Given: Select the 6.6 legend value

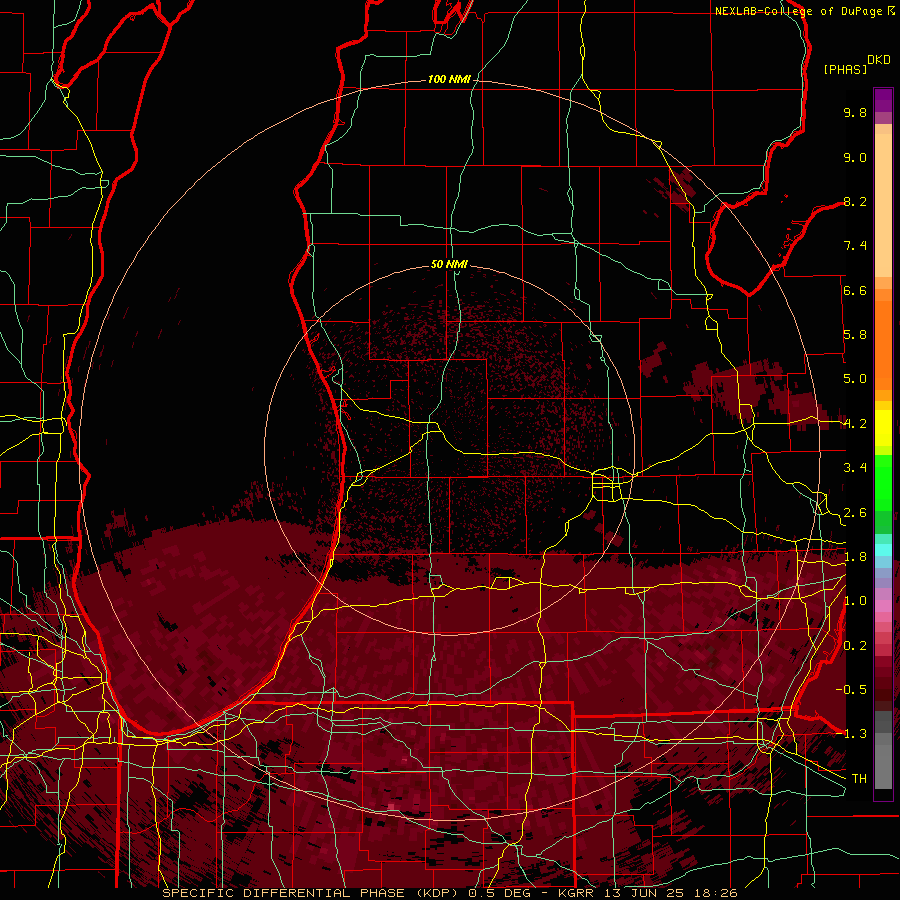Looking at the screenshot, I should (855, 290).
